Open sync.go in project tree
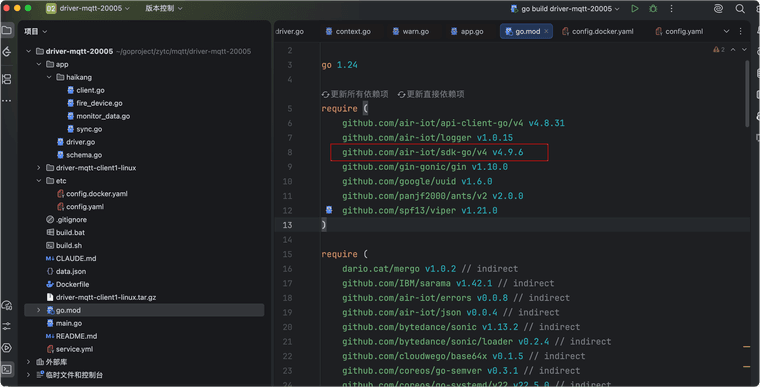Image resolution: width=760 pixels, height=387 pixels. coord(84,129)
